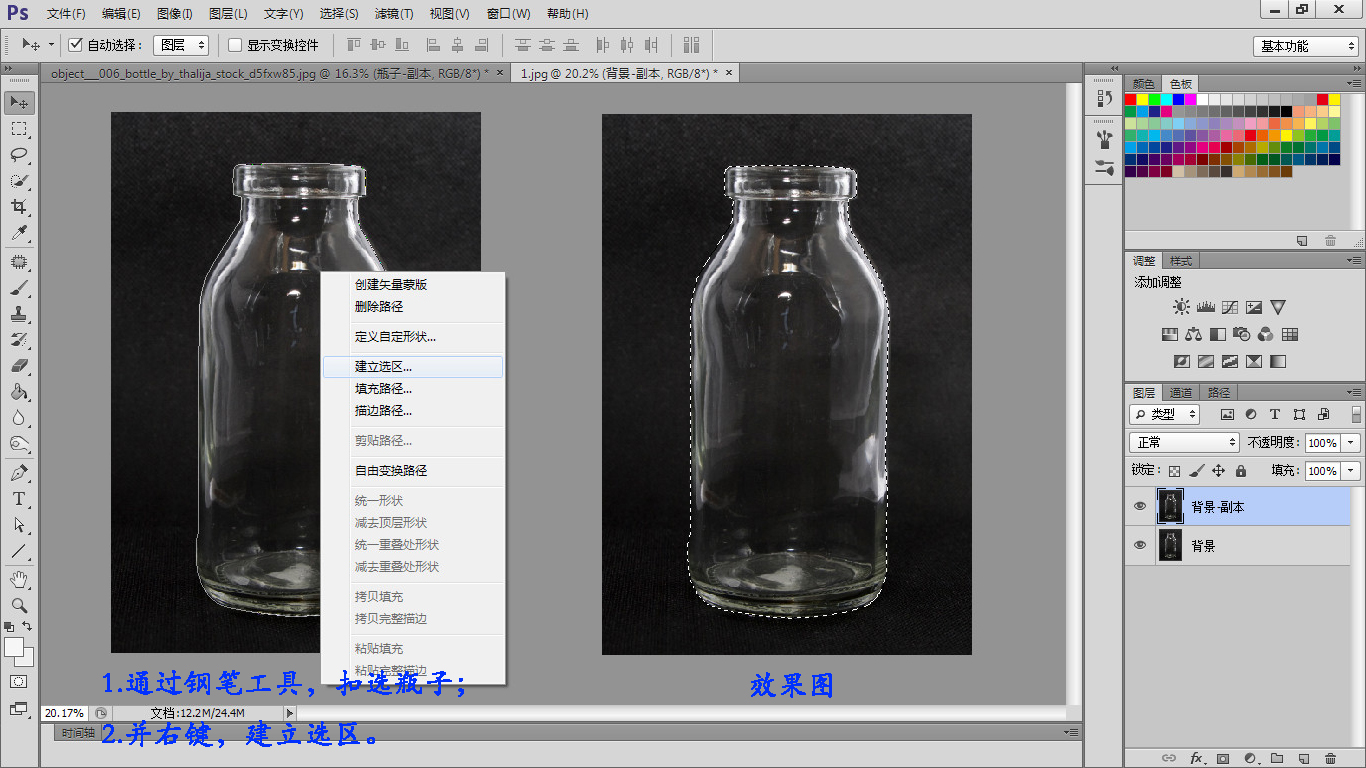The height and width of the screenshot is (768, 1366).
Task: Toggle lock all padlock
Action: pyautogui.click(x=1241, y=471)
